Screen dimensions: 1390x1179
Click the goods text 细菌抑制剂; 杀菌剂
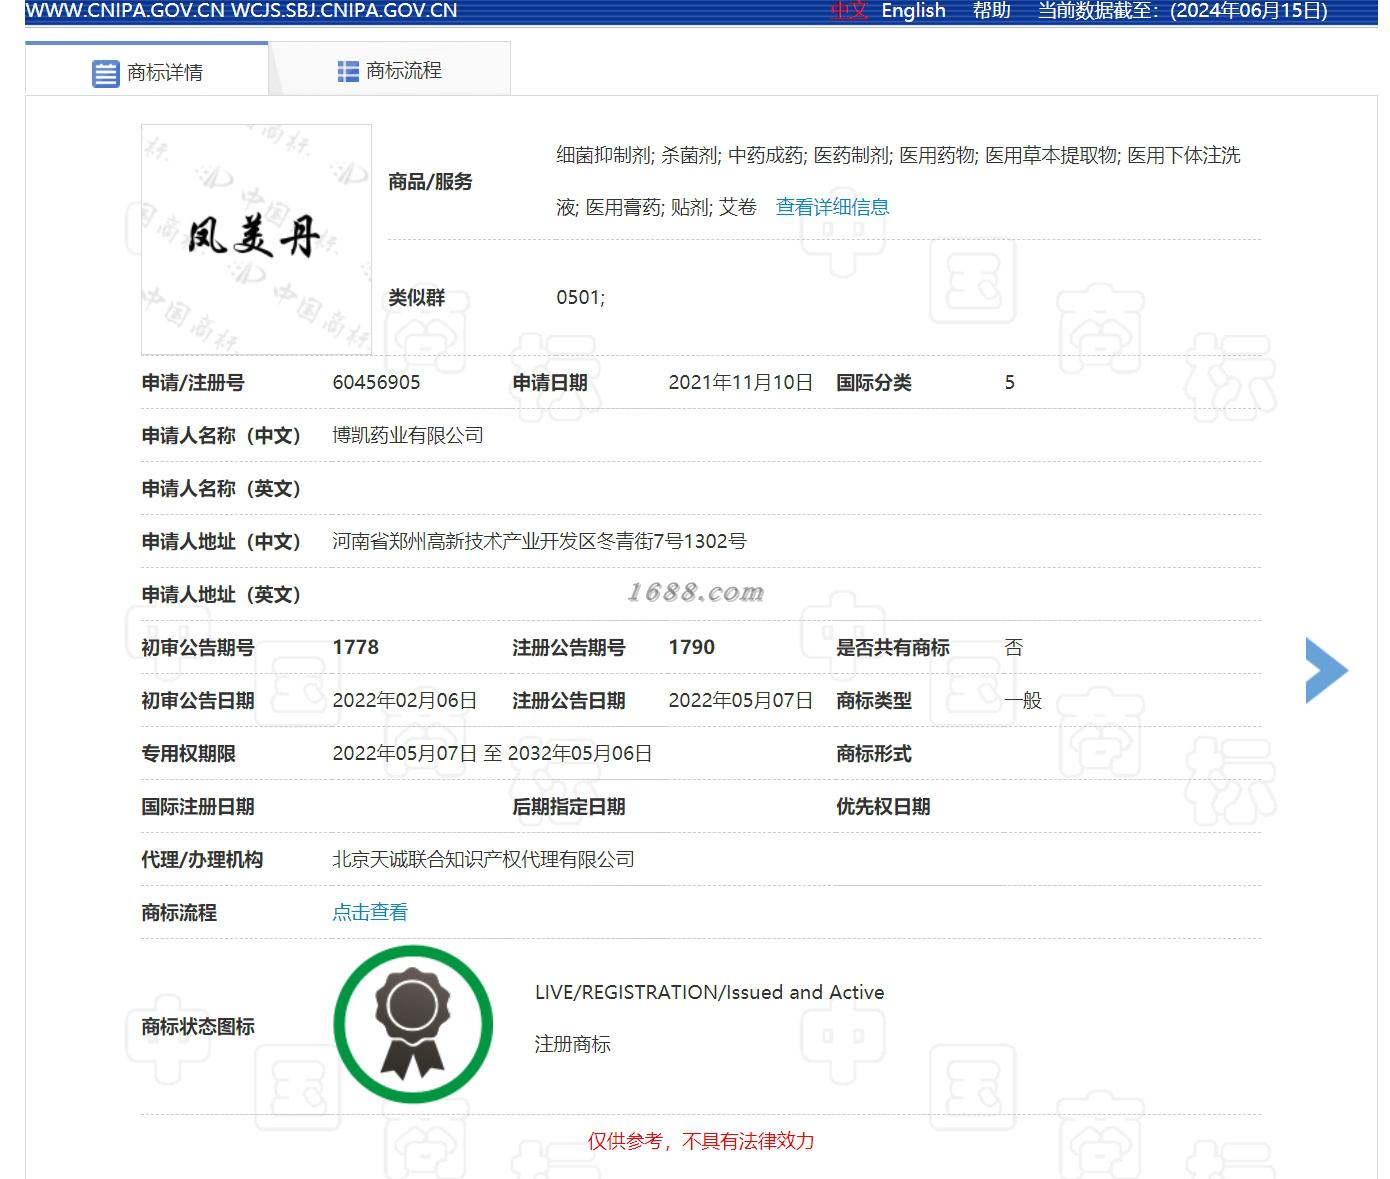click(638, 155)
